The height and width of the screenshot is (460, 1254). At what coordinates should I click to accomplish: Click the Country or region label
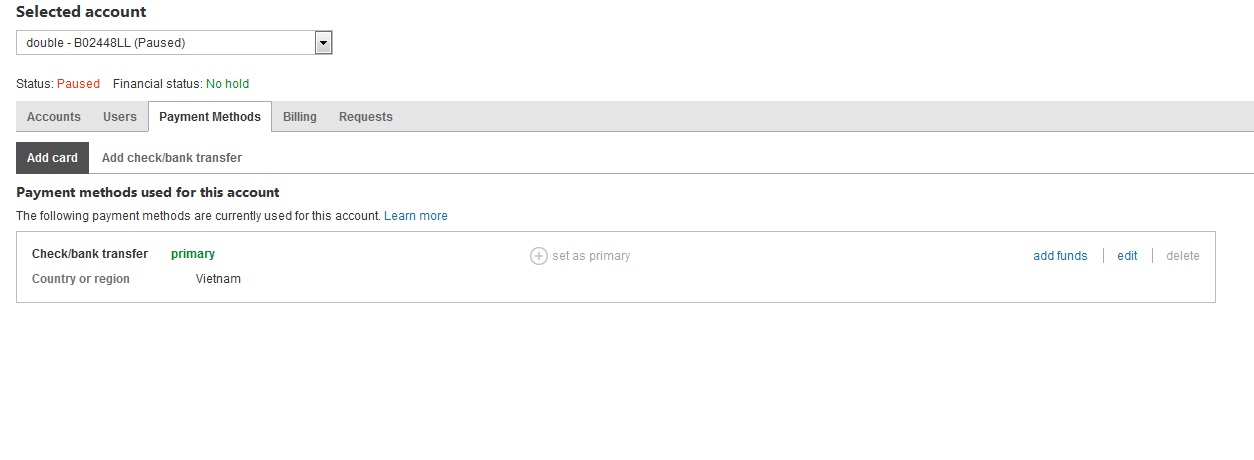[x=81, y=279]
